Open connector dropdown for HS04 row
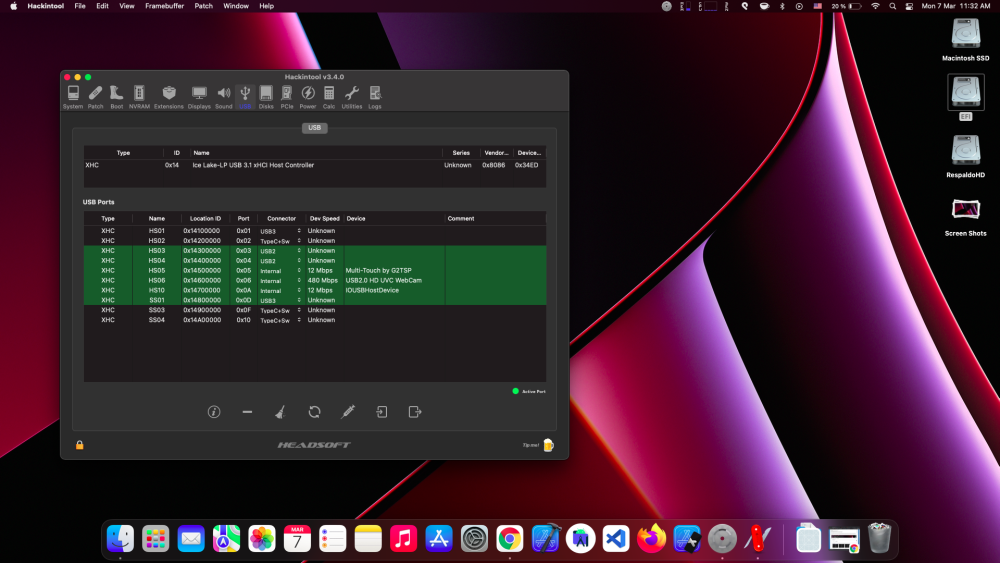The width and height of the screenshot is (1000, 563). click(281, 261)
